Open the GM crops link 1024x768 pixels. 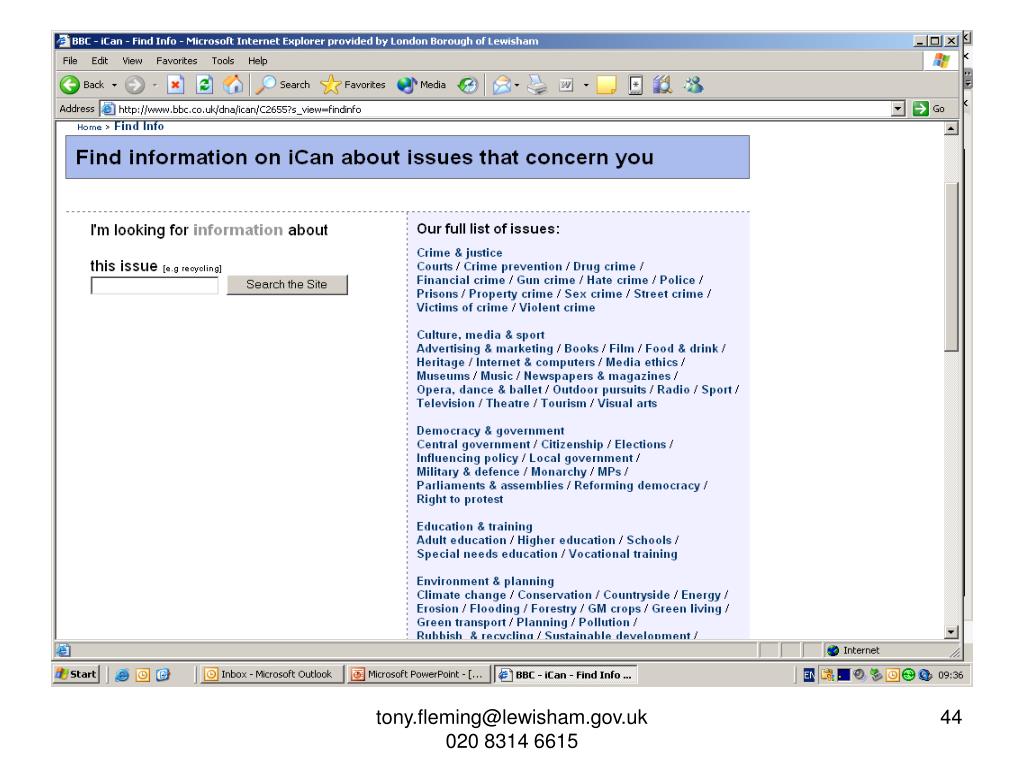pyautogui.click(x=614, y=609)
